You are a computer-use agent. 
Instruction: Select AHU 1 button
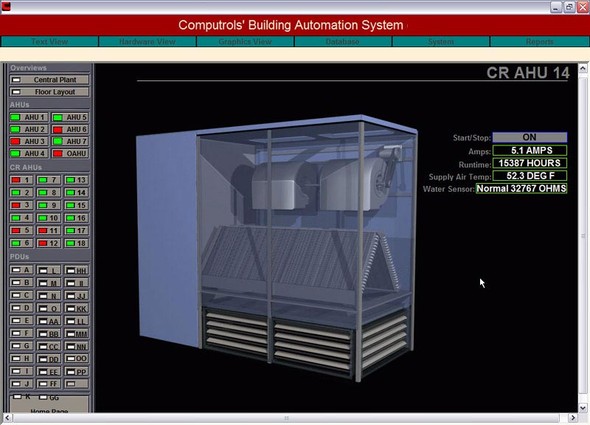(x=29, y=117)
